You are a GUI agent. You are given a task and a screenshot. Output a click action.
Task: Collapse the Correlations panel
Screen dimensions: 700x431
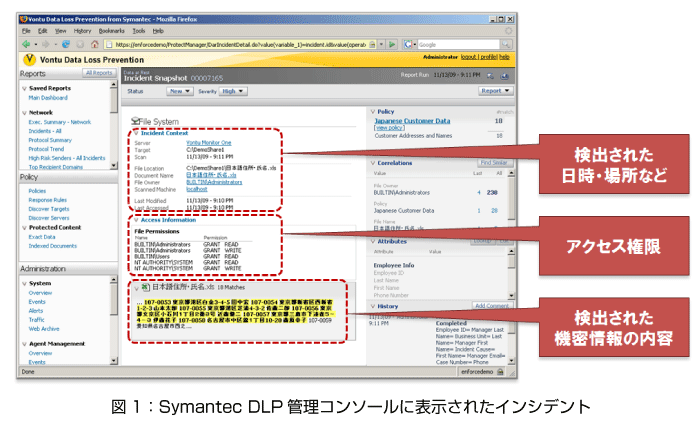(x=372, y=163)
